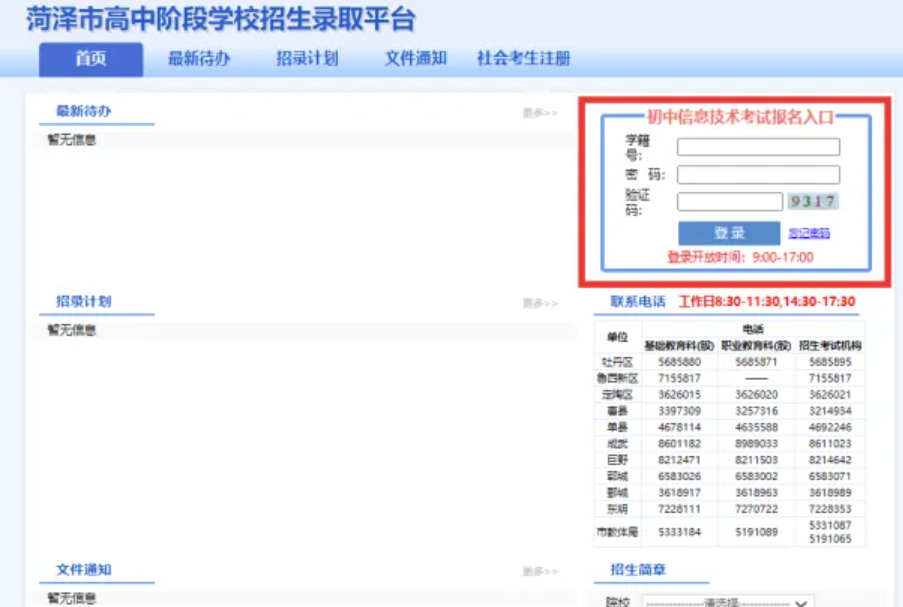
Task: Click the 招生简章 section heading
Action: 637,570
